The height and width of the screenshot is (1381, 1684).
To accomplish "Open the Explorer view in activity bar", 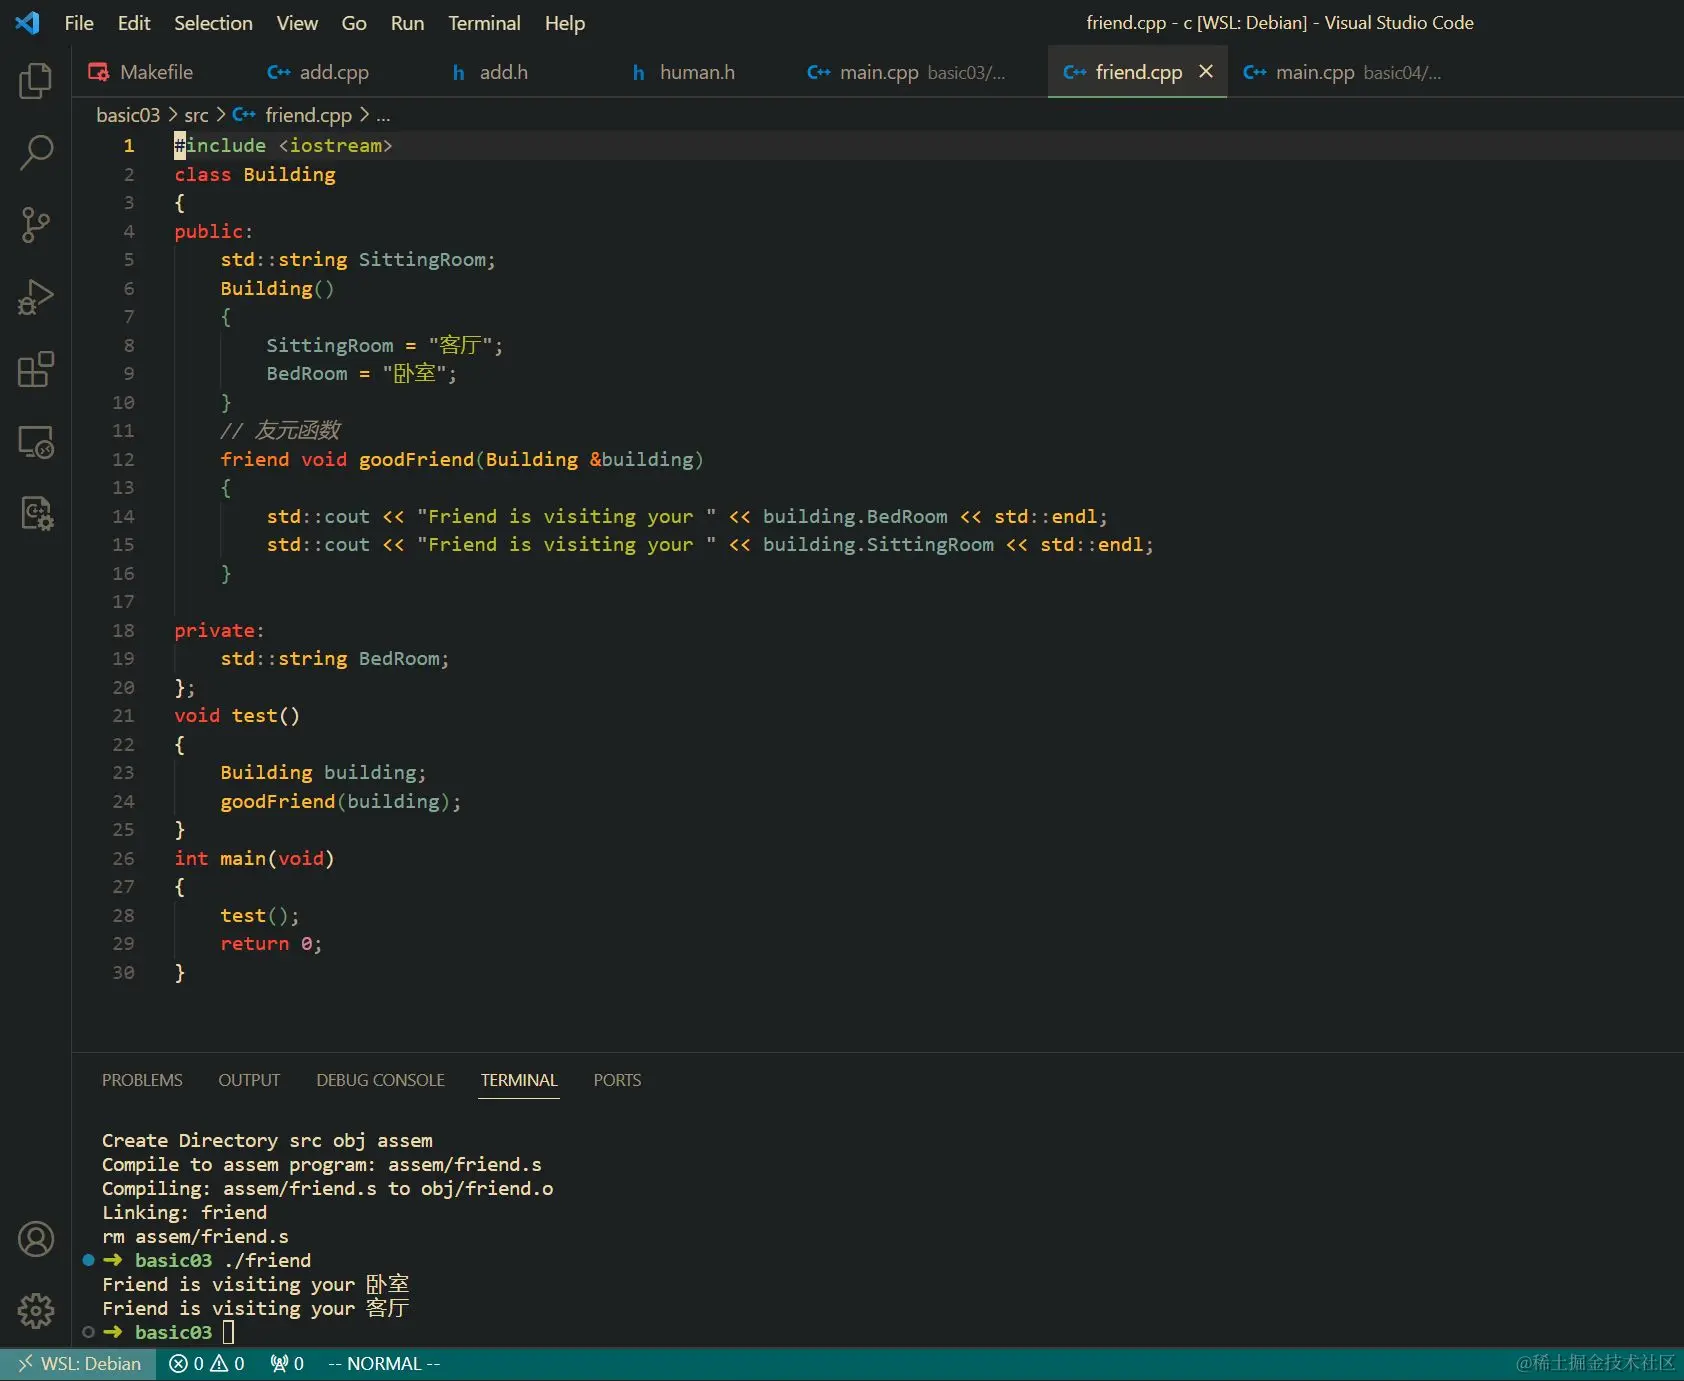I will pos(36,81).
